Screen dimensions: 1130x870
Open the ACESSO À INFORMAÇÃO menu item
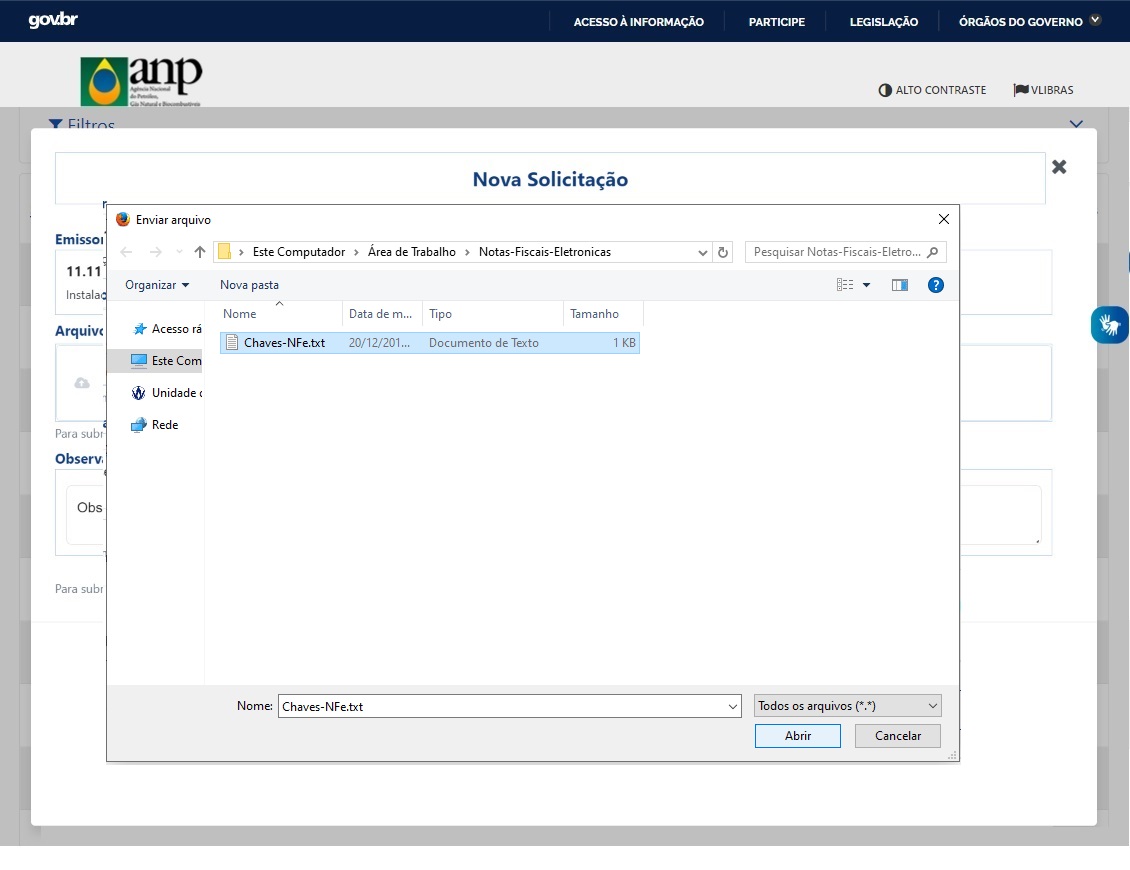[x=639, y=22]
